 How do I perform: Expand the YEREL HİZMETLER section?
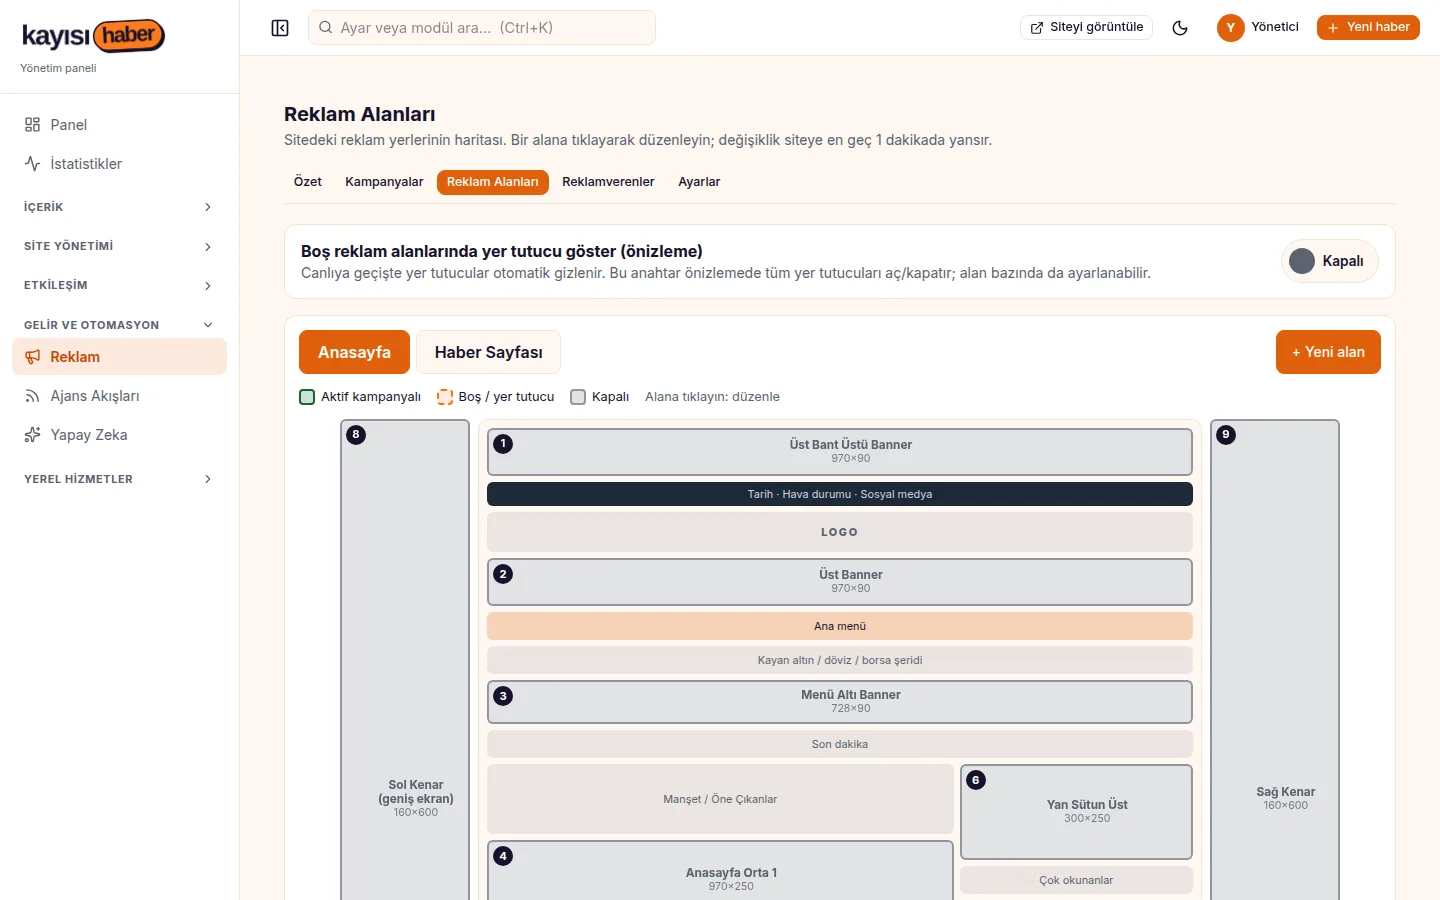click(x=119, y=479)
